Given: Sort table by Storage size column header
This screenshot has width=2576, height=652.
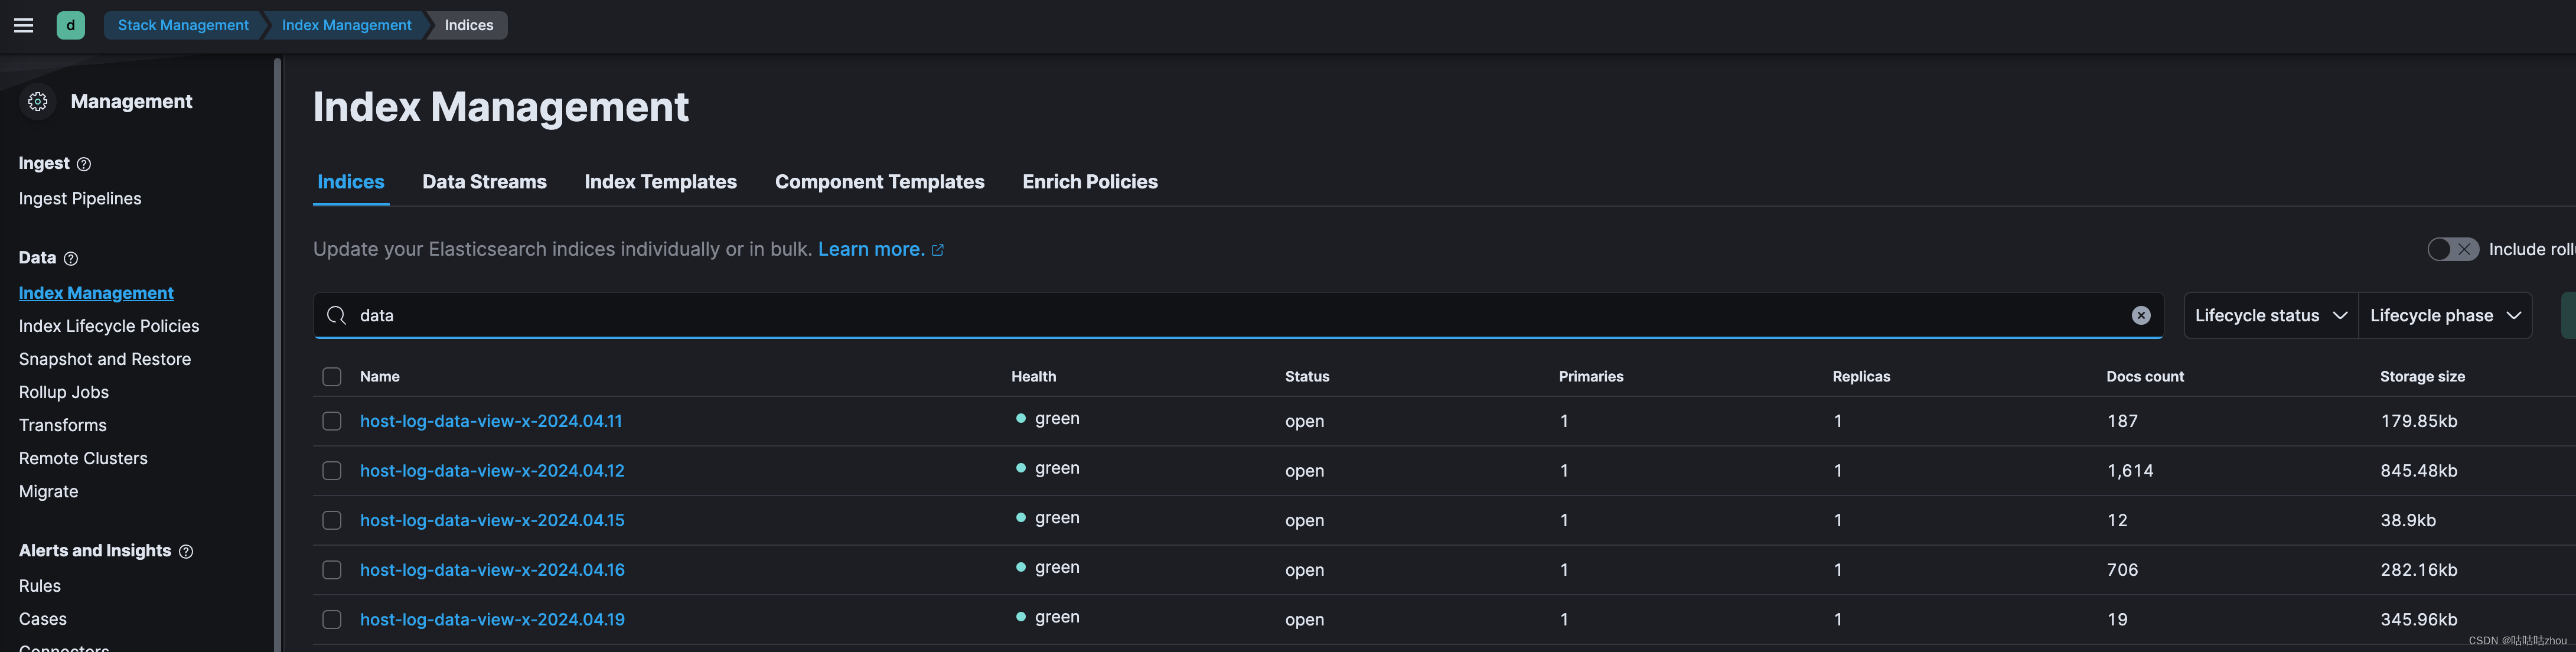Looking at the screenshot, I should pyautogui.click(x=2422, y=376).
